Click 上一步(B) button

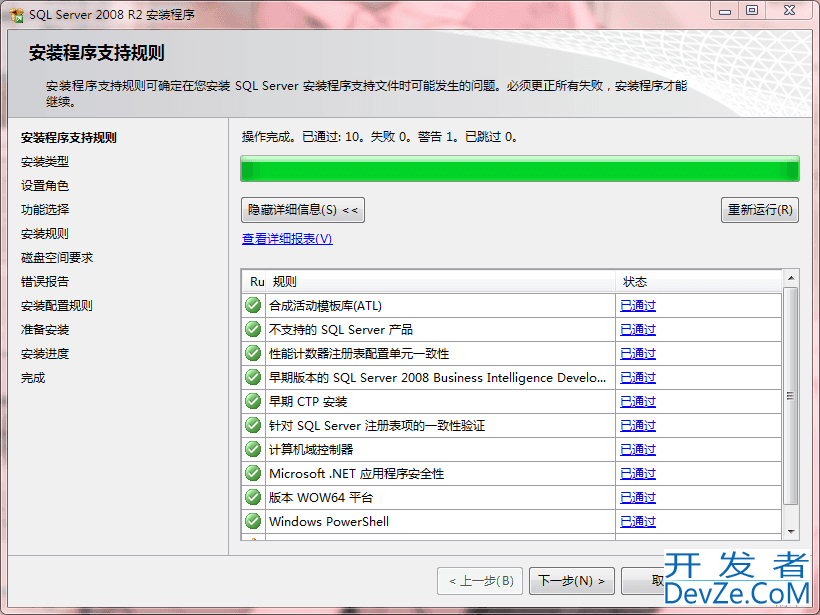click(x=480, y=580)
